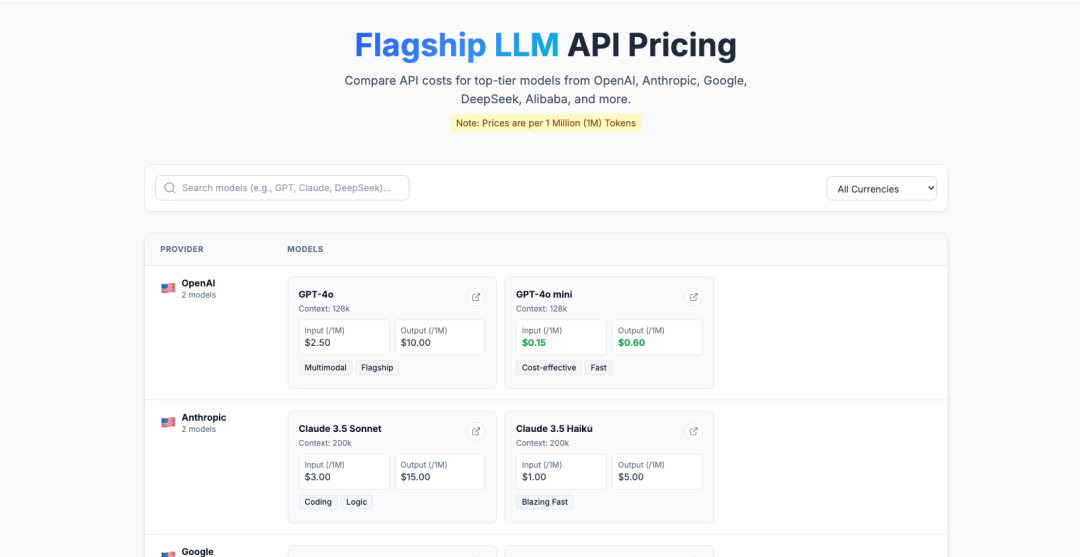Image resolution: width=1080 pixels, height=557 pixels.
Task: Click the Google provider name
Action: 198,551
